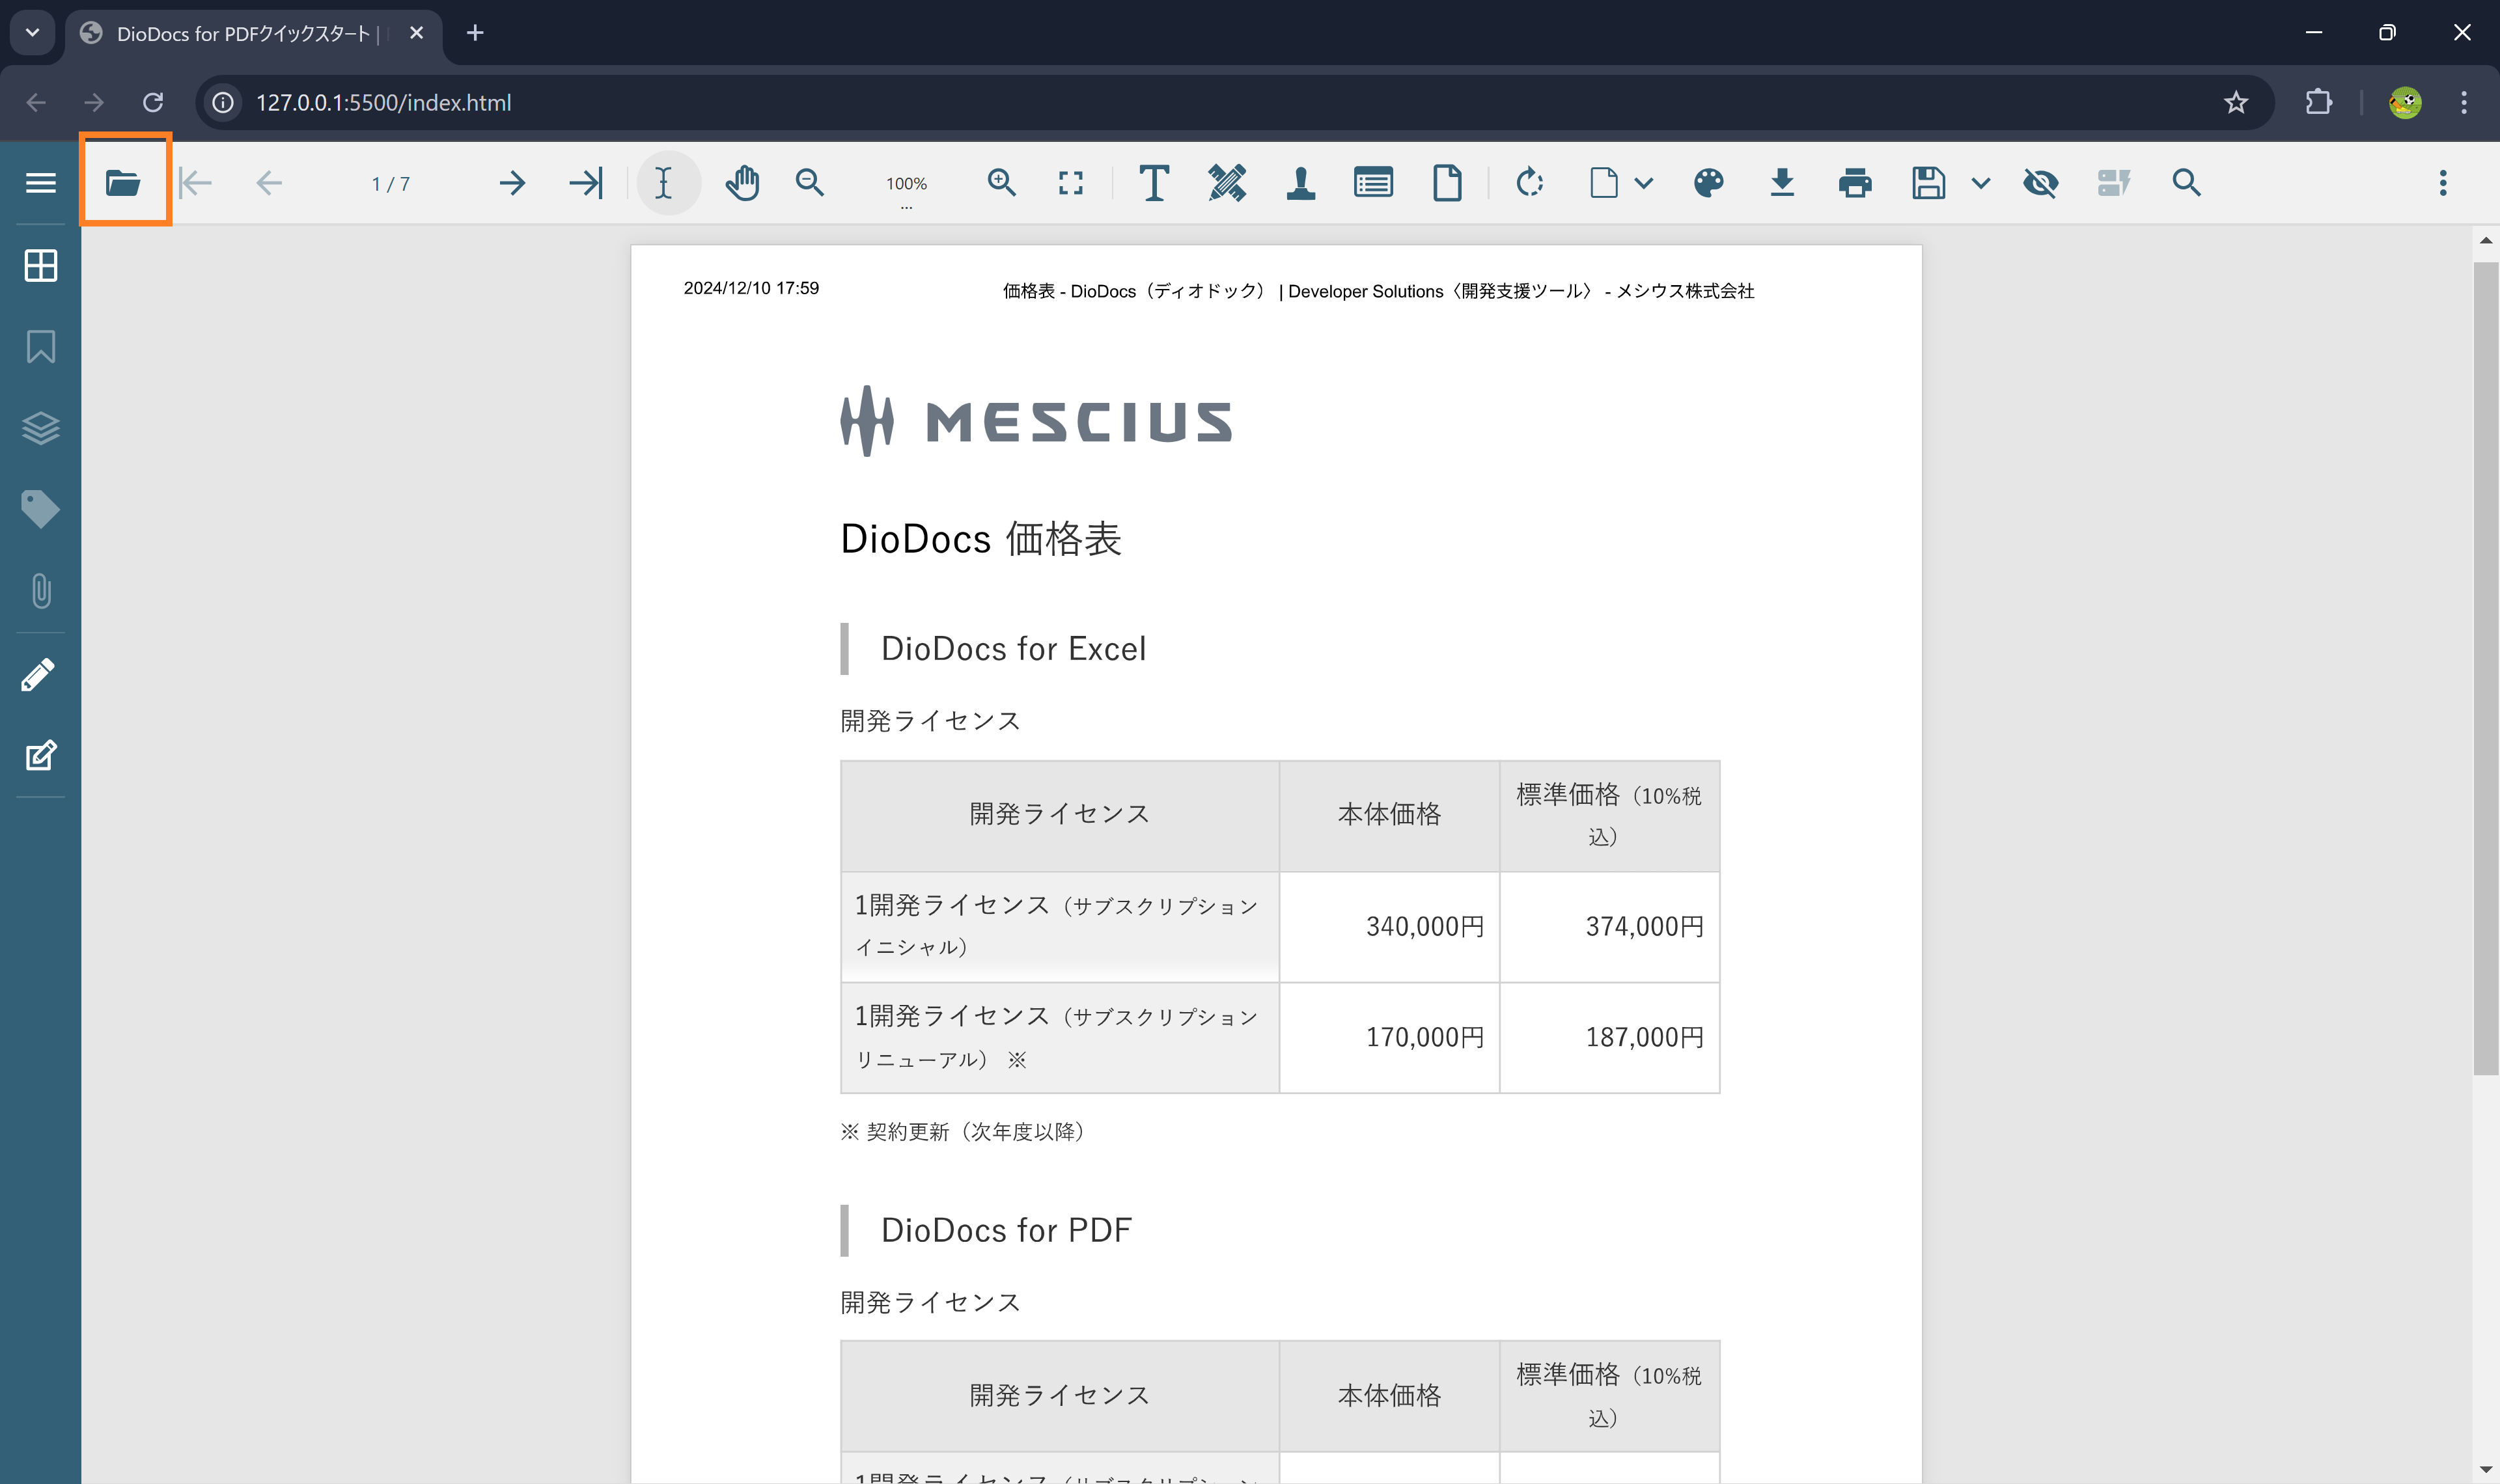Go to the first page

[x=196, y=183]
